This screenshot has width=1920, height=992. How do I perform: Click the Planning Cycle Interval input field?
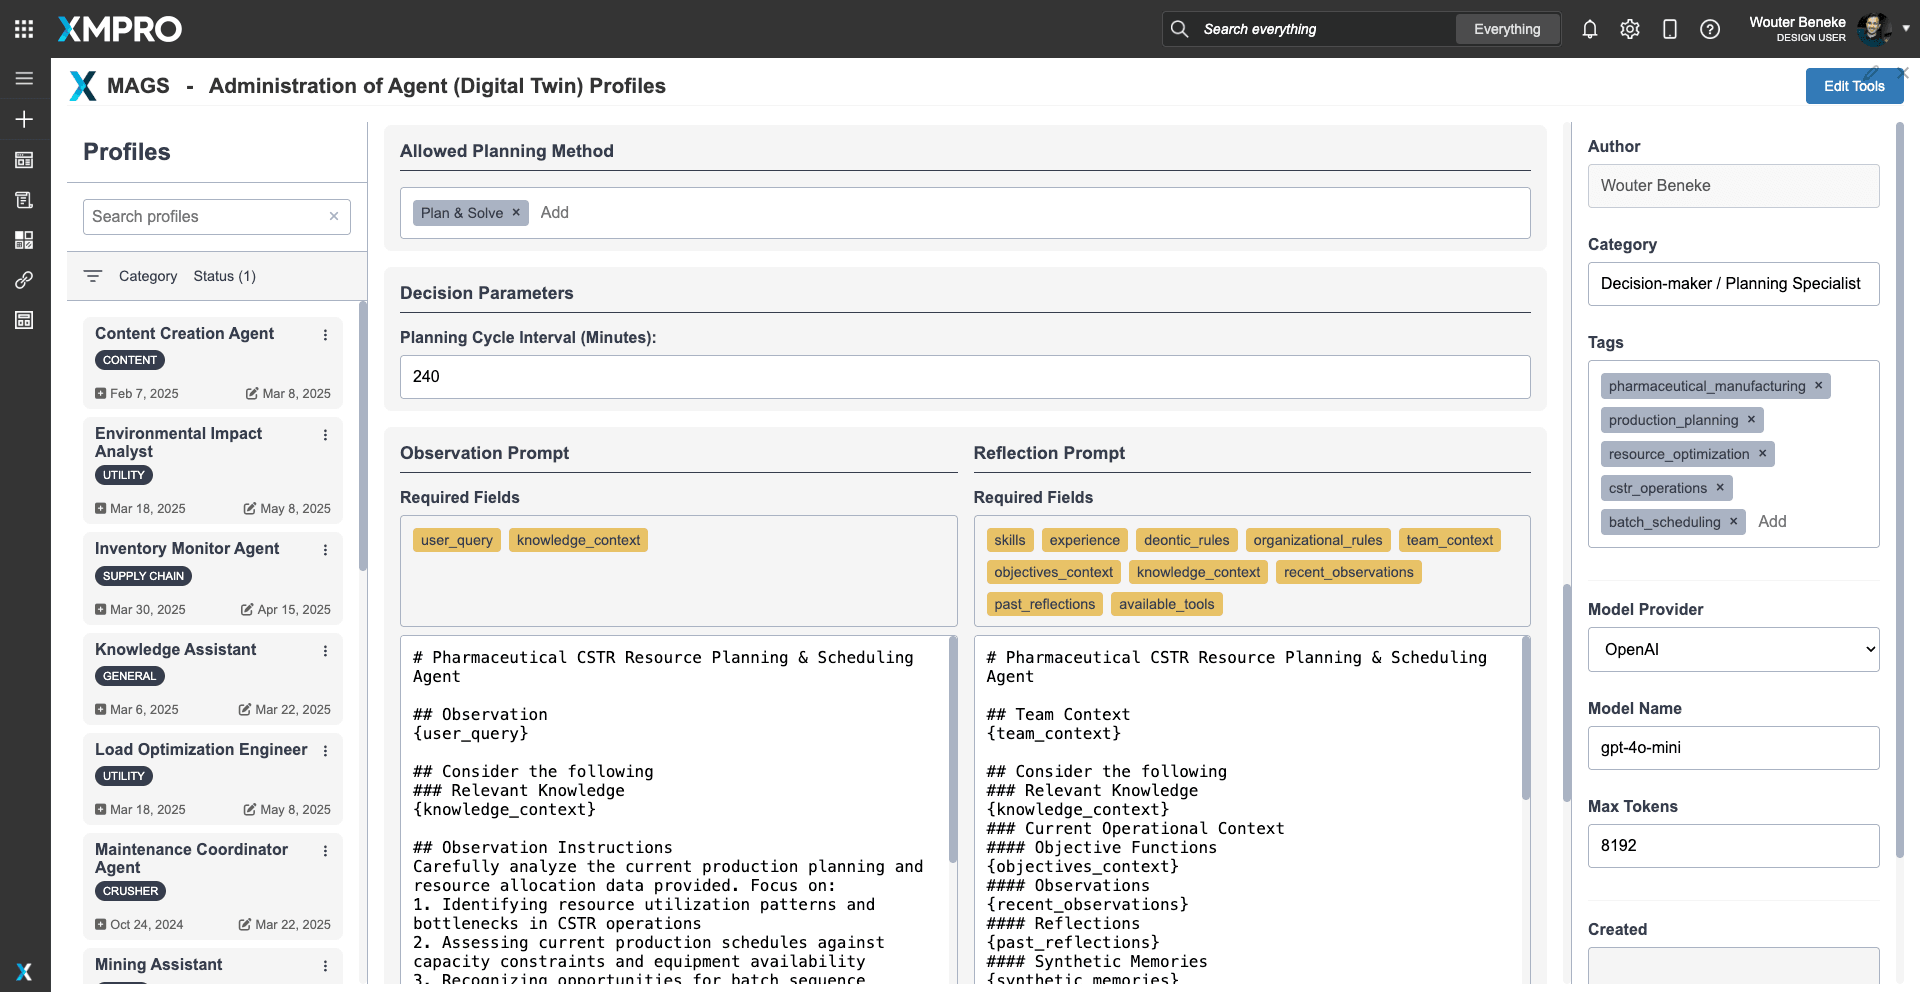[x=964, y=377]
